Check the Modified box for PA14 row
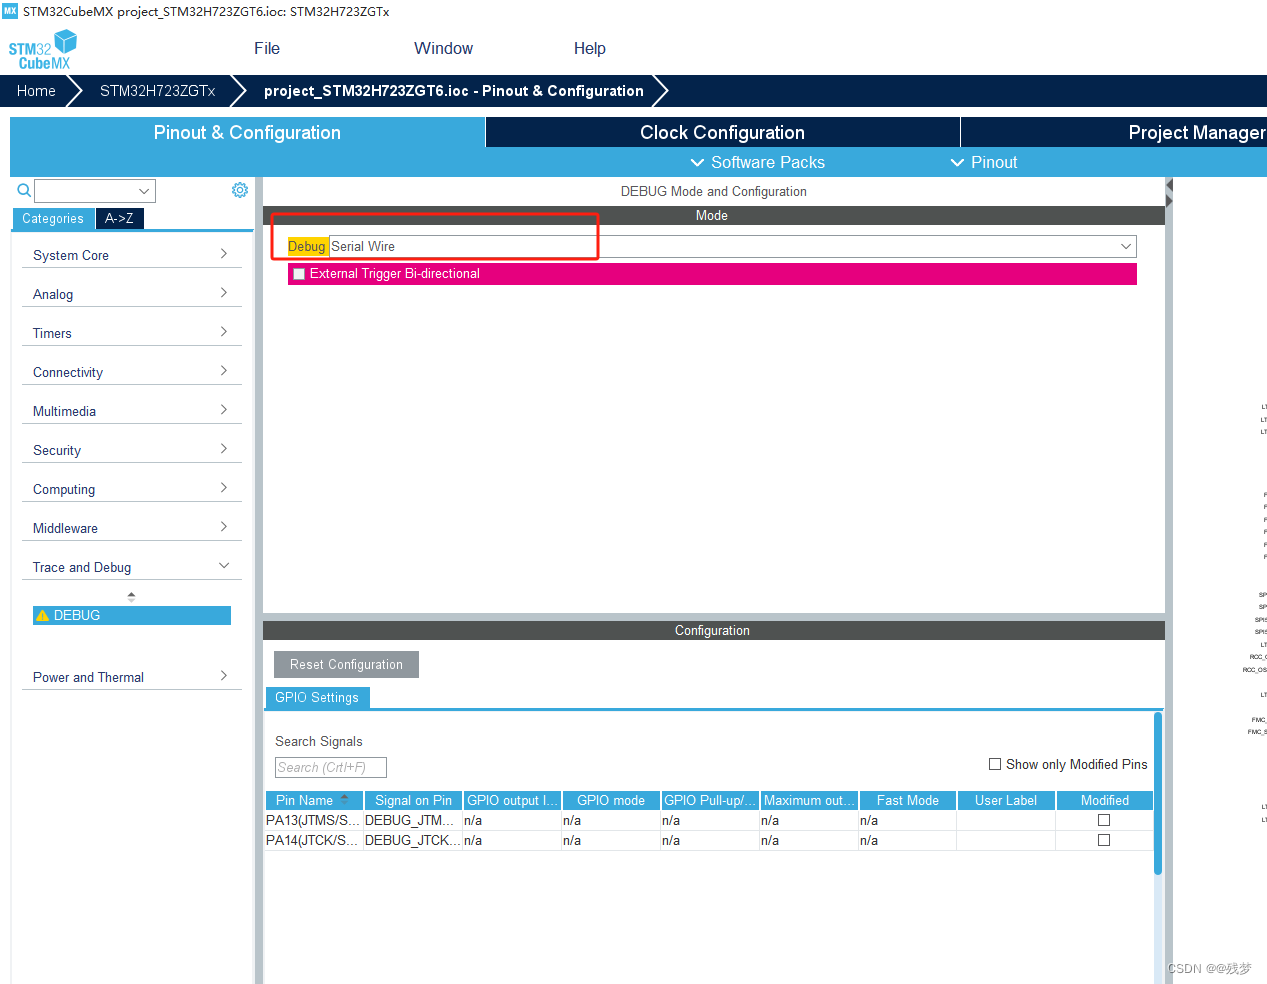This screenshot has width=1267, height=984. click(x=1104, y=840)
